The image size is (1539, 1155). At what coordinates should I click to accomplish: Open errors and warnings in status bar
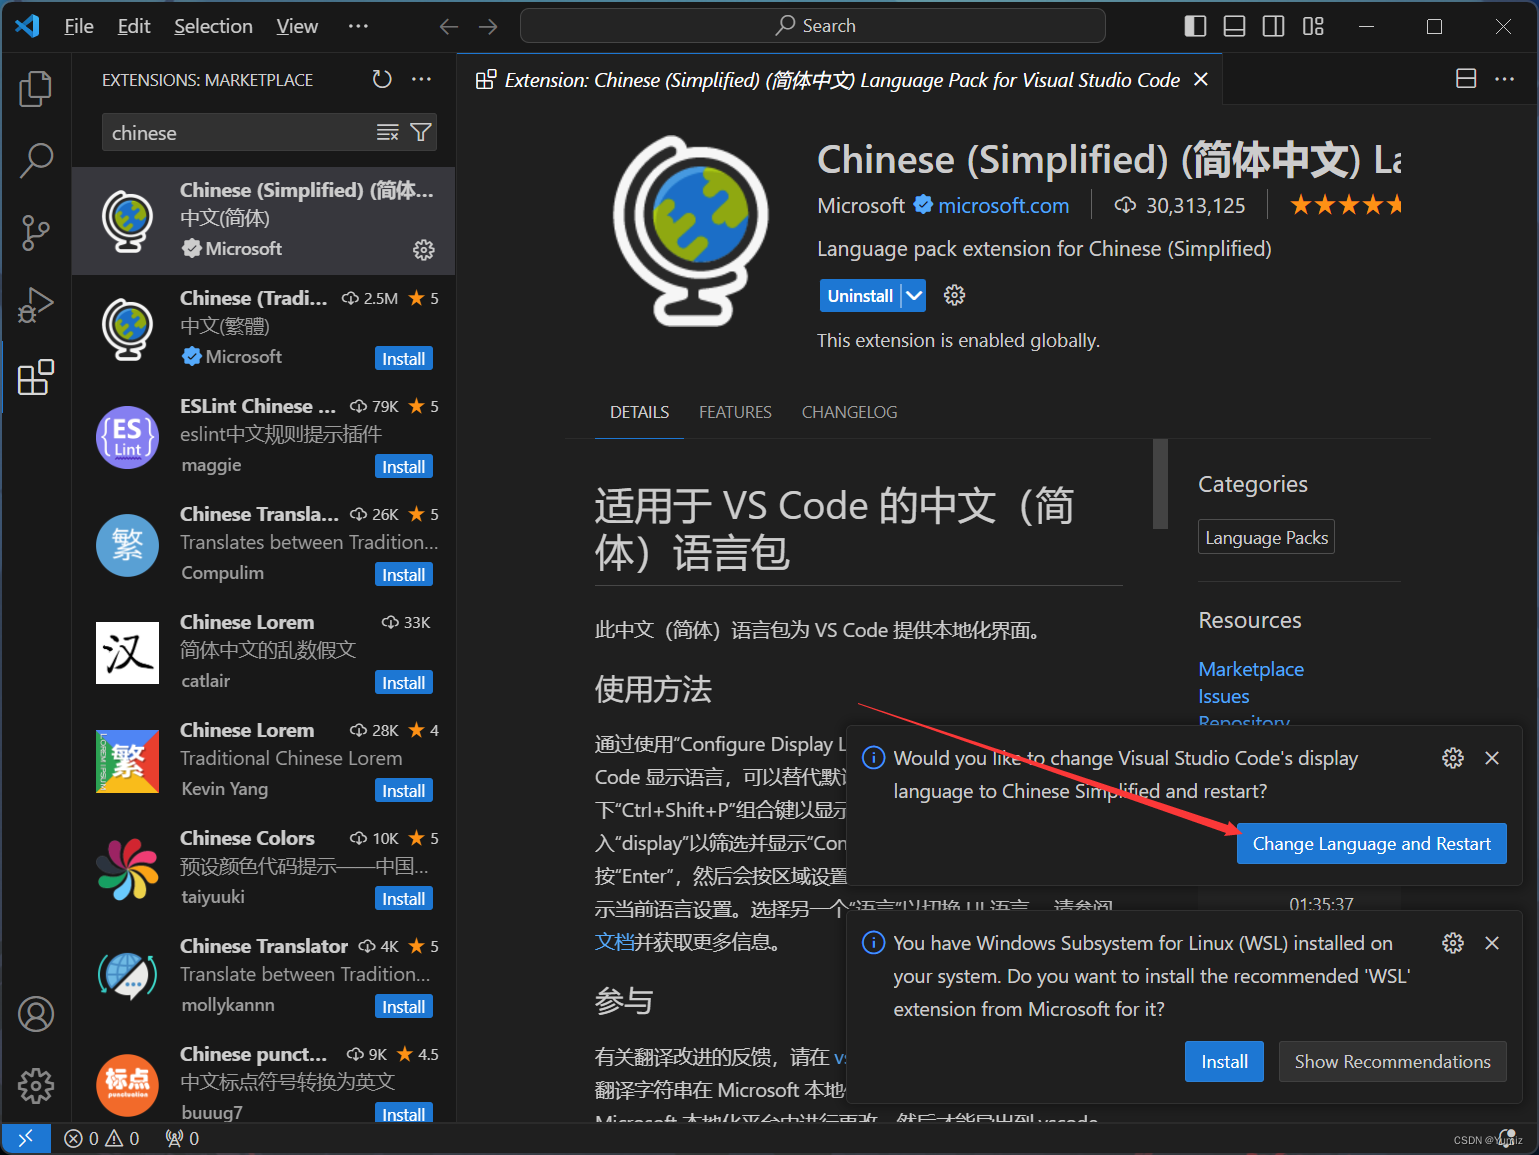click(x=102, y=1138)
